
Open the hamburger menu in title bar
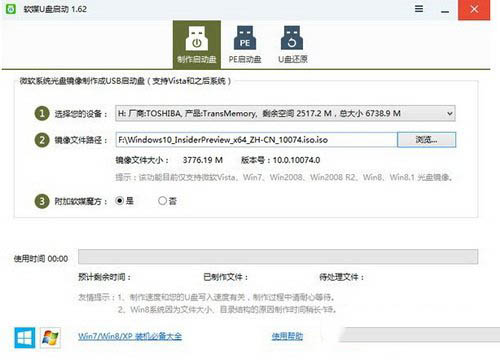(x=419, y=9)
